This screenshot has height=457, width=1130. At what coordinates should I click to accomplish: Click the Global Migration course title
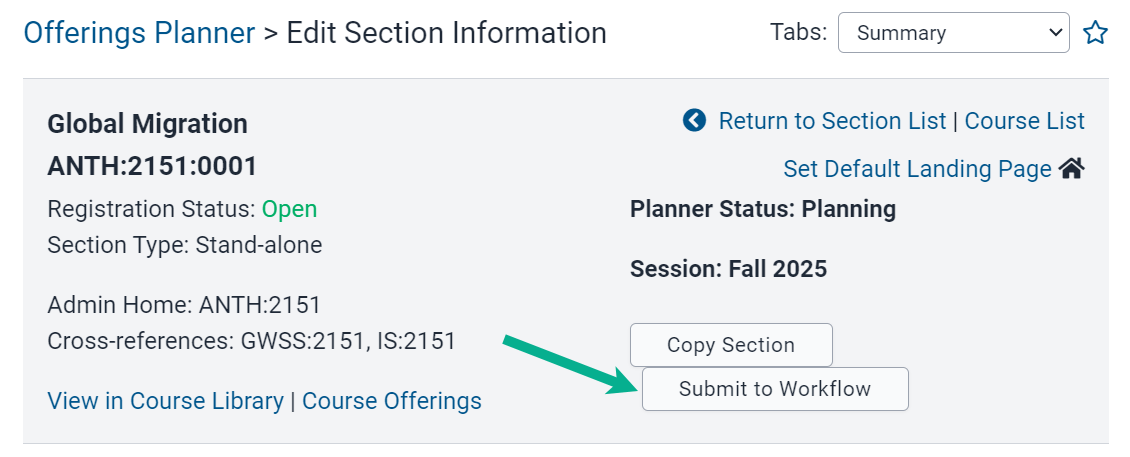click(148, 124)
